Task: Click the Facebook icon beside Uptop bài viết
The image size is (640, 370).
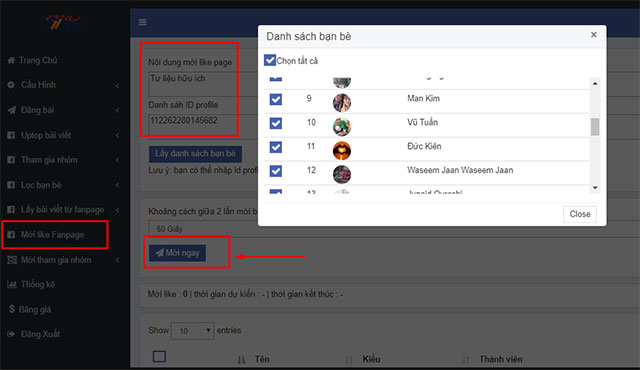Action: click(11, 135)
